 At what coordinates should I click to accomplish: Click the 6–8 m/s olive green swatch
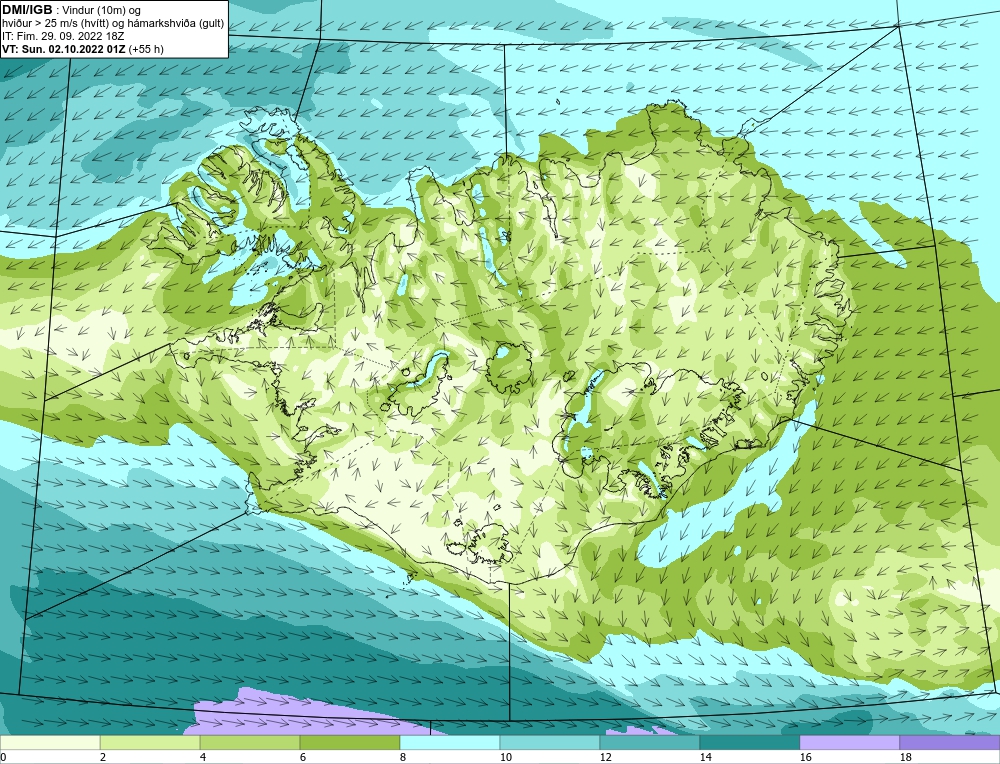pos(349,743)
